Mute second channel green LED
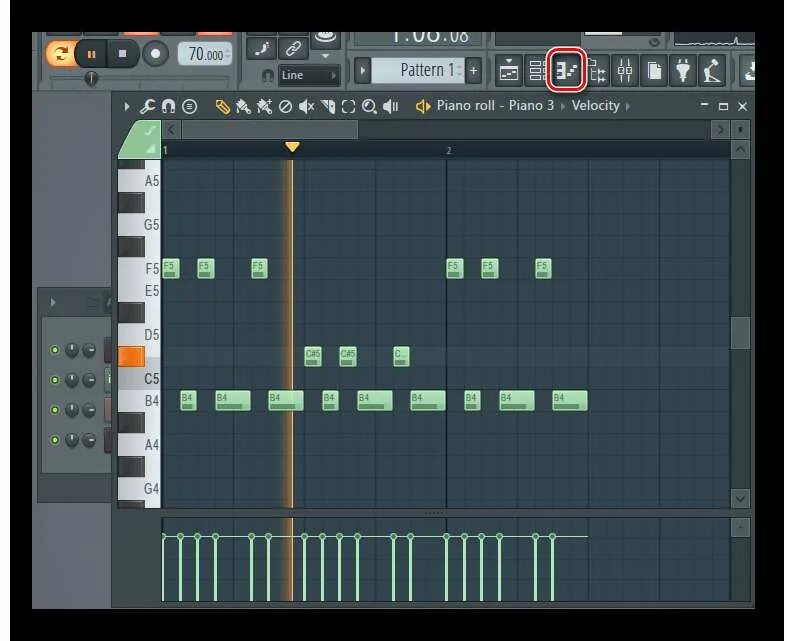 (55, 380)
